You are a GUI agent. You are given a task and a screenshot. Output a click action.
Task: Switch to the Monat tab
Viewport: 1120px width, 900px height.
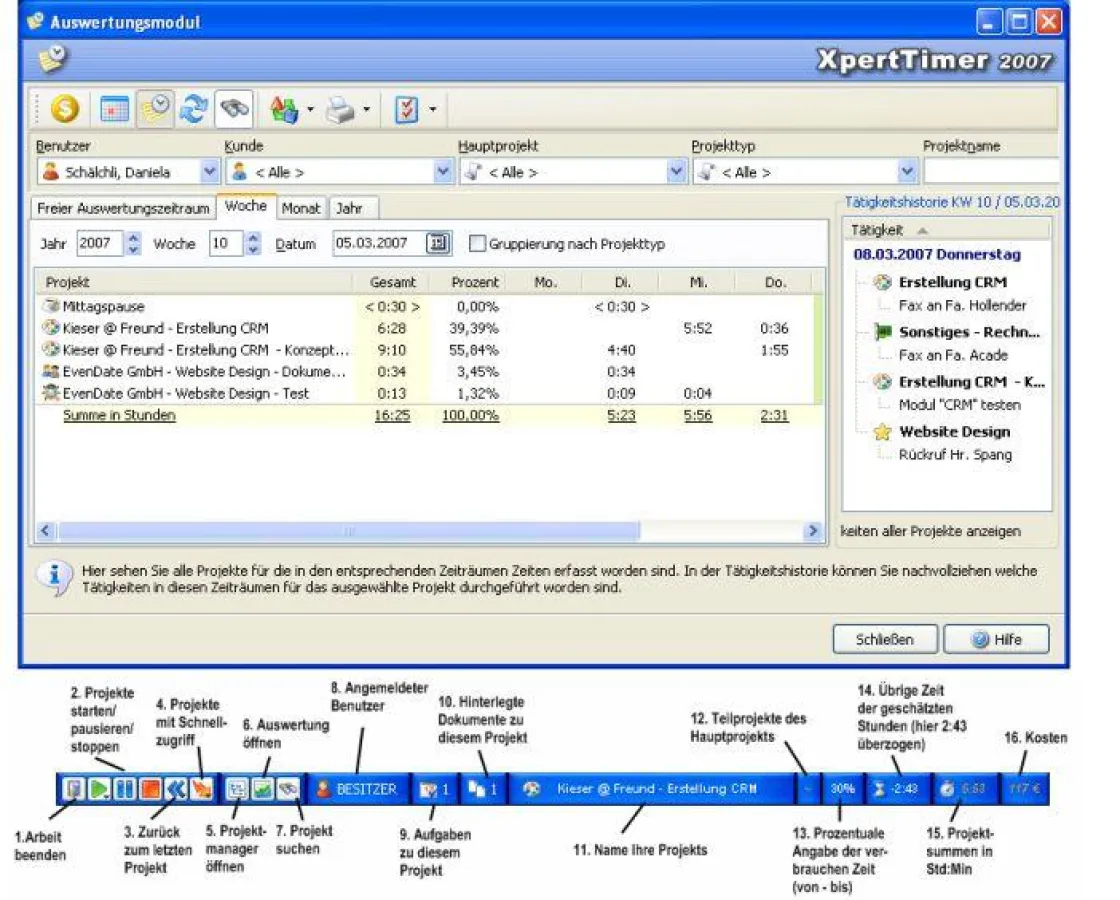(302, 207)
